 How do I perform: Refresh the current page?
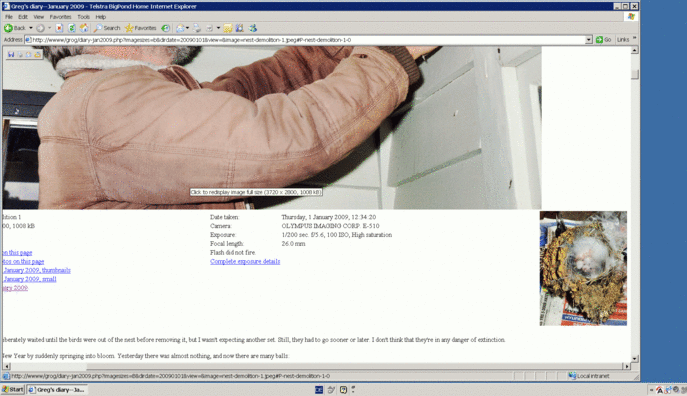71,28
